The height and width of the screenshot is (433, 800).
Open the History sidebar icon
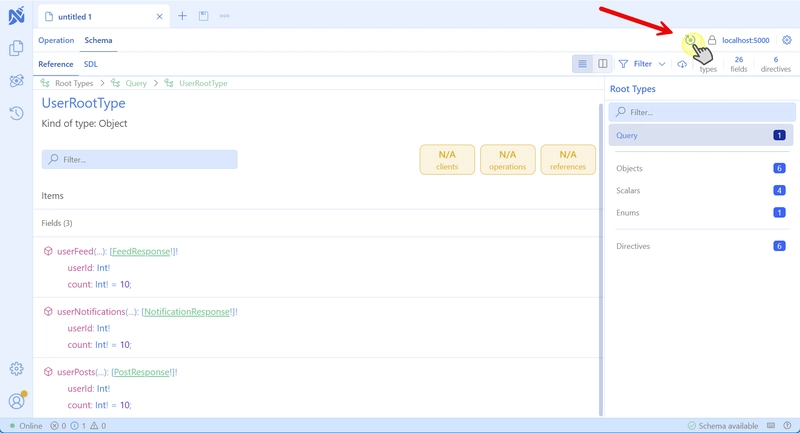coord(16,113)
